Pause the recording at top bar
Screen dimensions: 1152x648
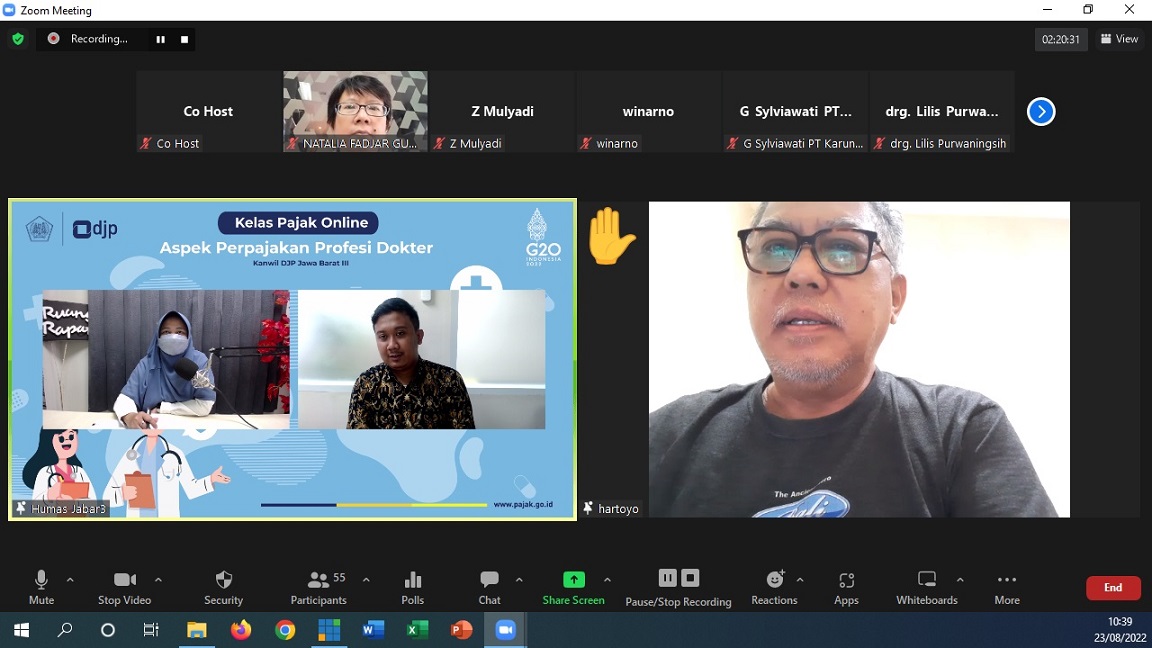coord(160,39)
